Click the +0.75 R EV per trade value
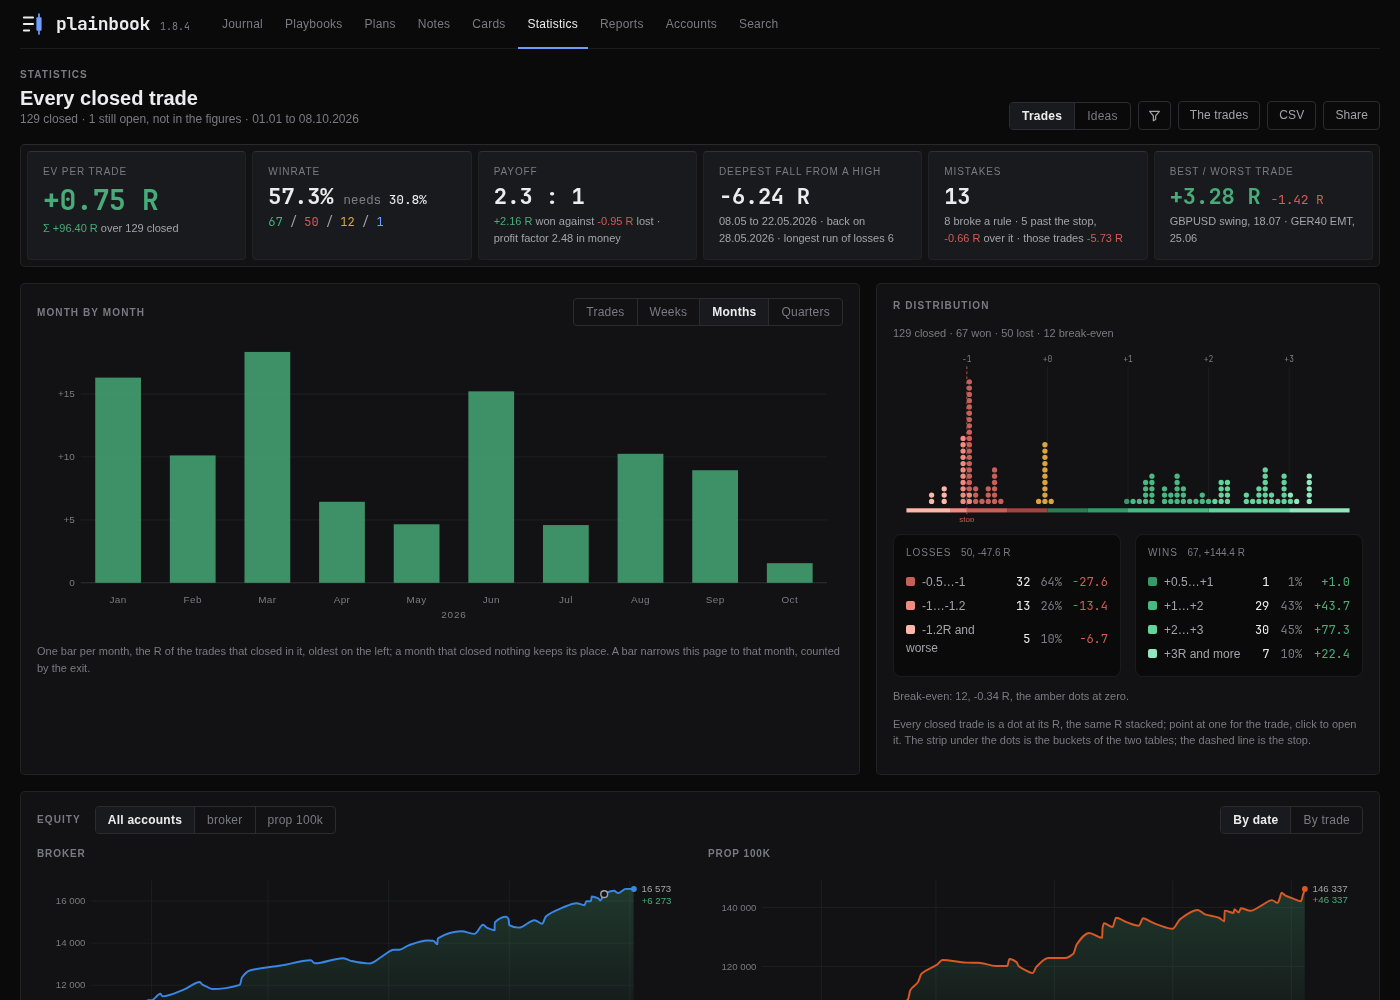 point(101,200)
